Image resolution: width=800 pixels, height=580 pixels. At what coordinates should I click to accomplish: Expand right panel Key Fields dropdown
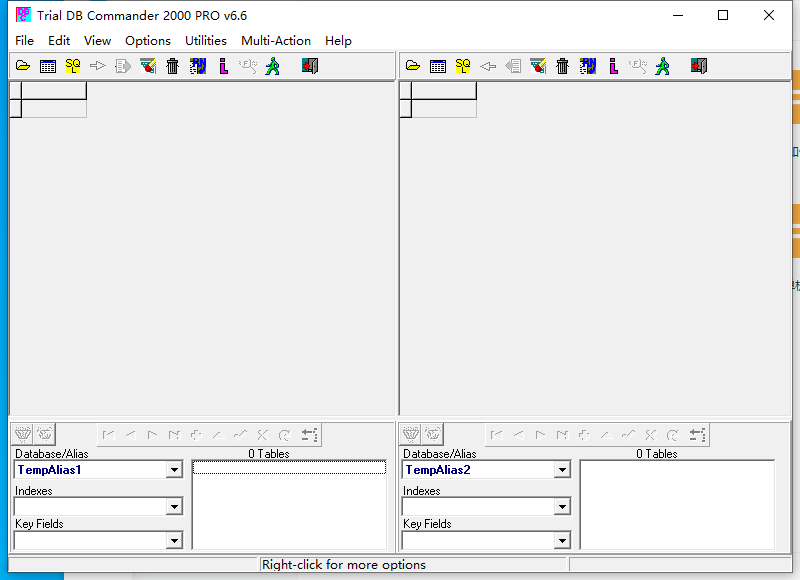562,541
